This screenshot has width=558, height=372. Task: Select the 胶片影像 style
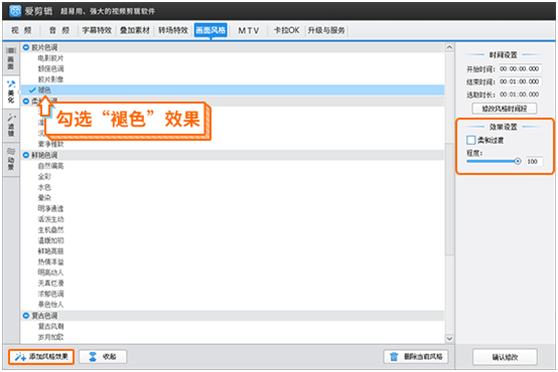tap(51, 79)
